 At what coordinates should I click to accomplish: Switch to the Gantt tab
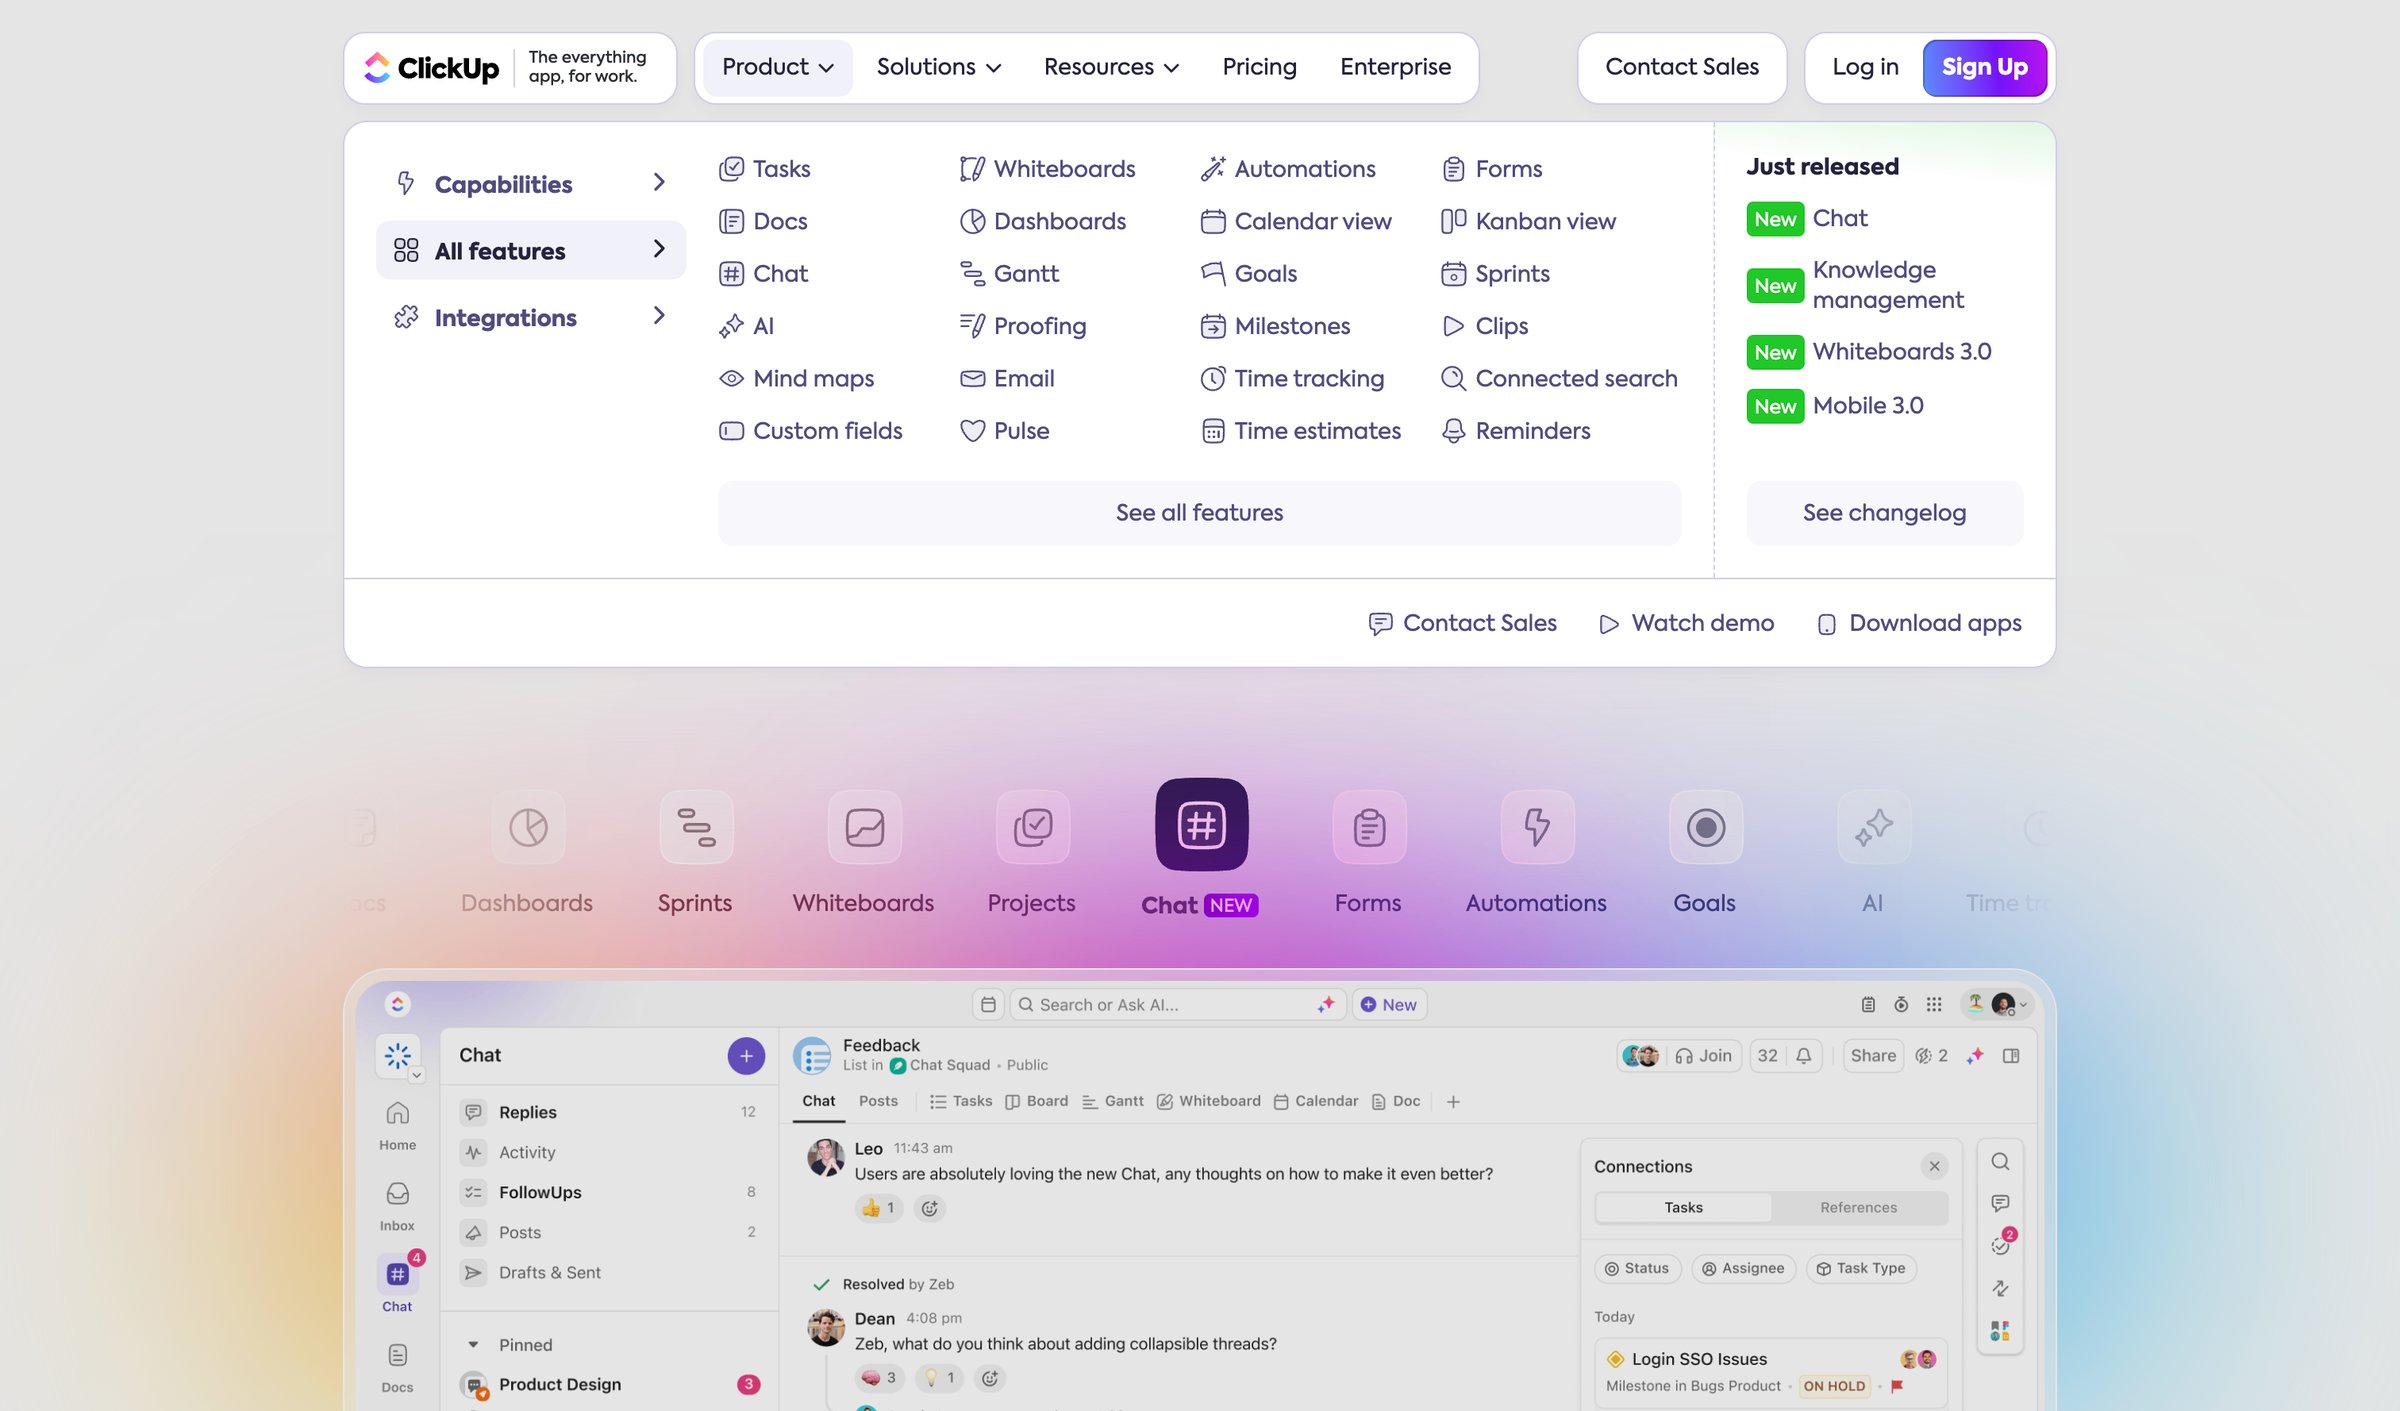[1113, 1101]
